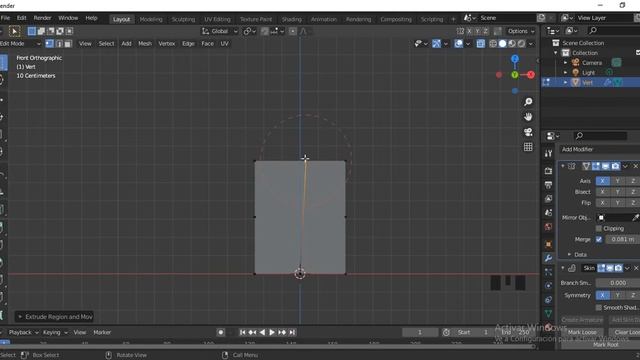Image resolution: width=640 pixels, height=360 pixels.
Task: Collapse the Skin modifier panel
Action: click(x=563, y=268)
